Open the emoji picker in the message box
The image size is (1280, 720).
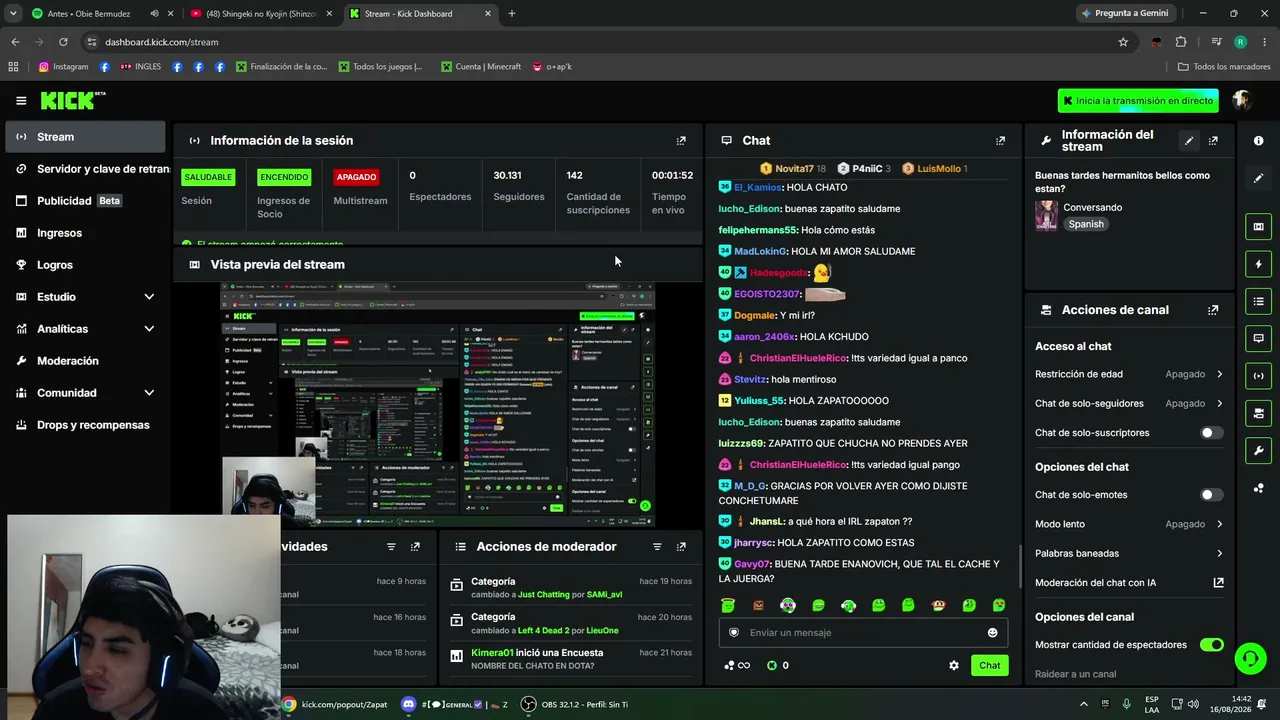992,632
